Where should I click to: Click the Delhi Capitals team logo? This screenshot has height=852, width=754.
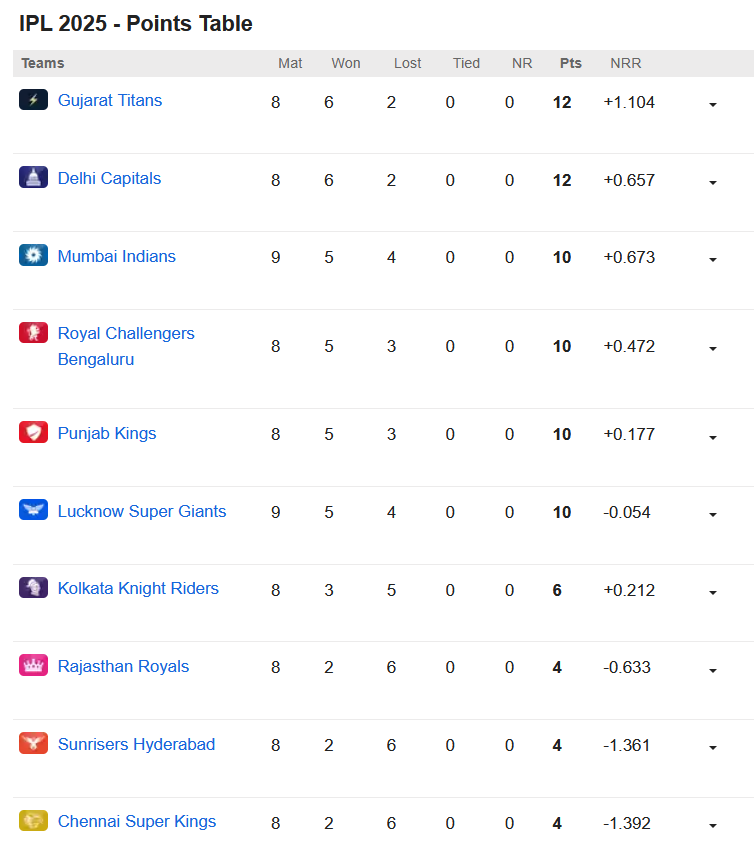(x=33, y=177)
